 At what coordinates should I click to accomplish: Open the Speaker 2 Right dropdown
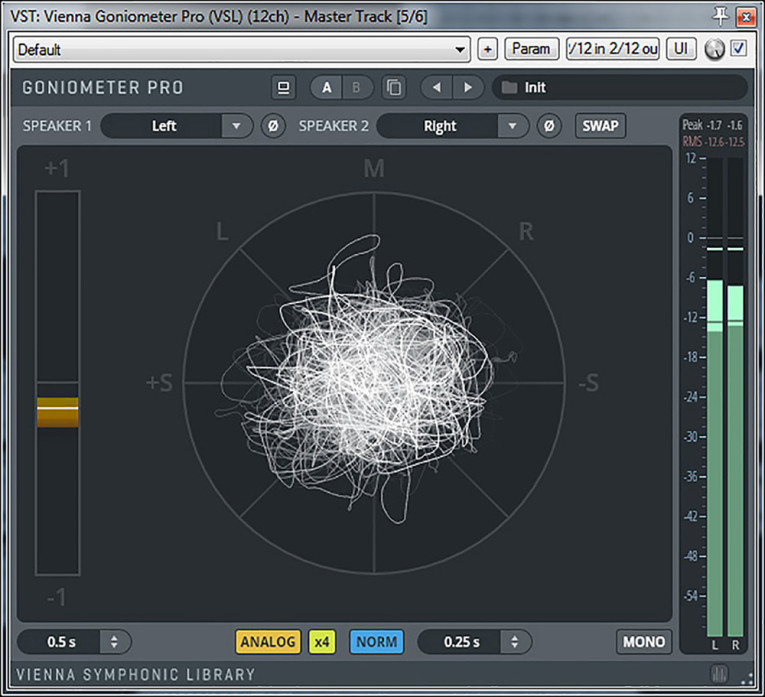tap(453, 126)
